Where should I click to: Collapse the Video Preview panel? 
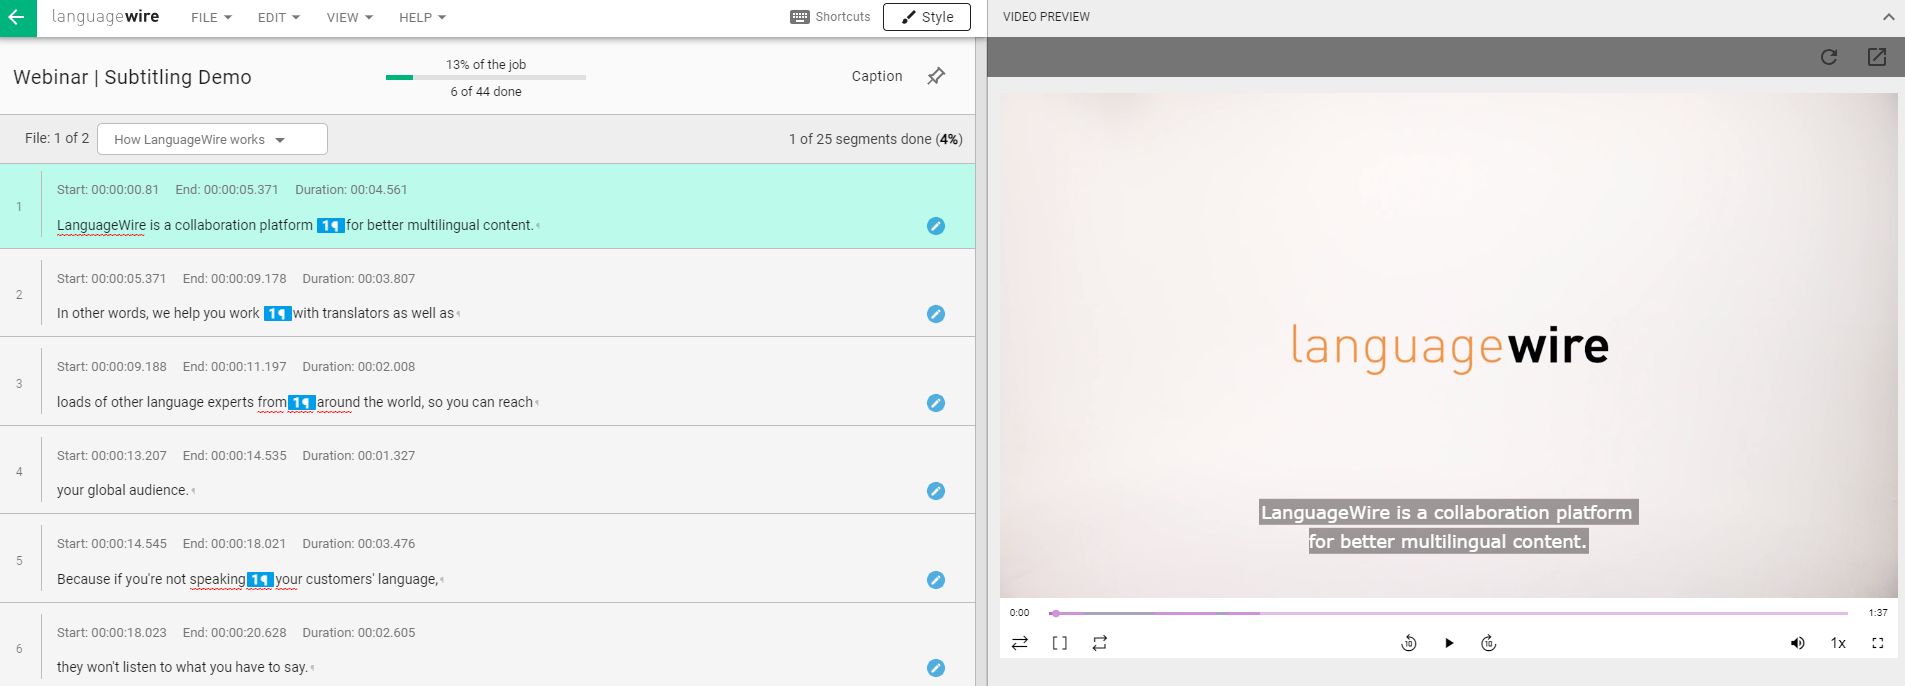[1888, 17]
